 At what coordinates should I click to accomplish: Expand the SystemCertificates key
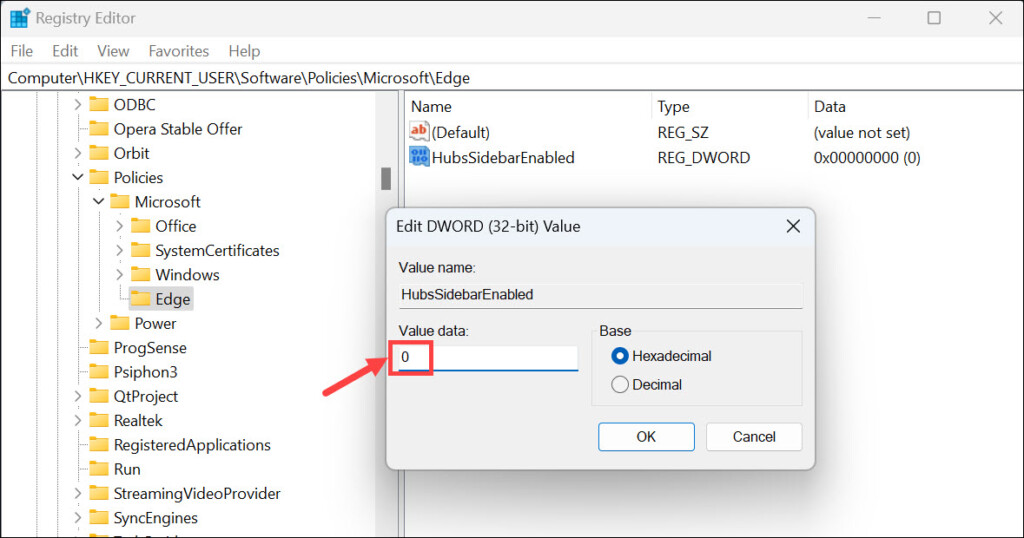[120, 250]
